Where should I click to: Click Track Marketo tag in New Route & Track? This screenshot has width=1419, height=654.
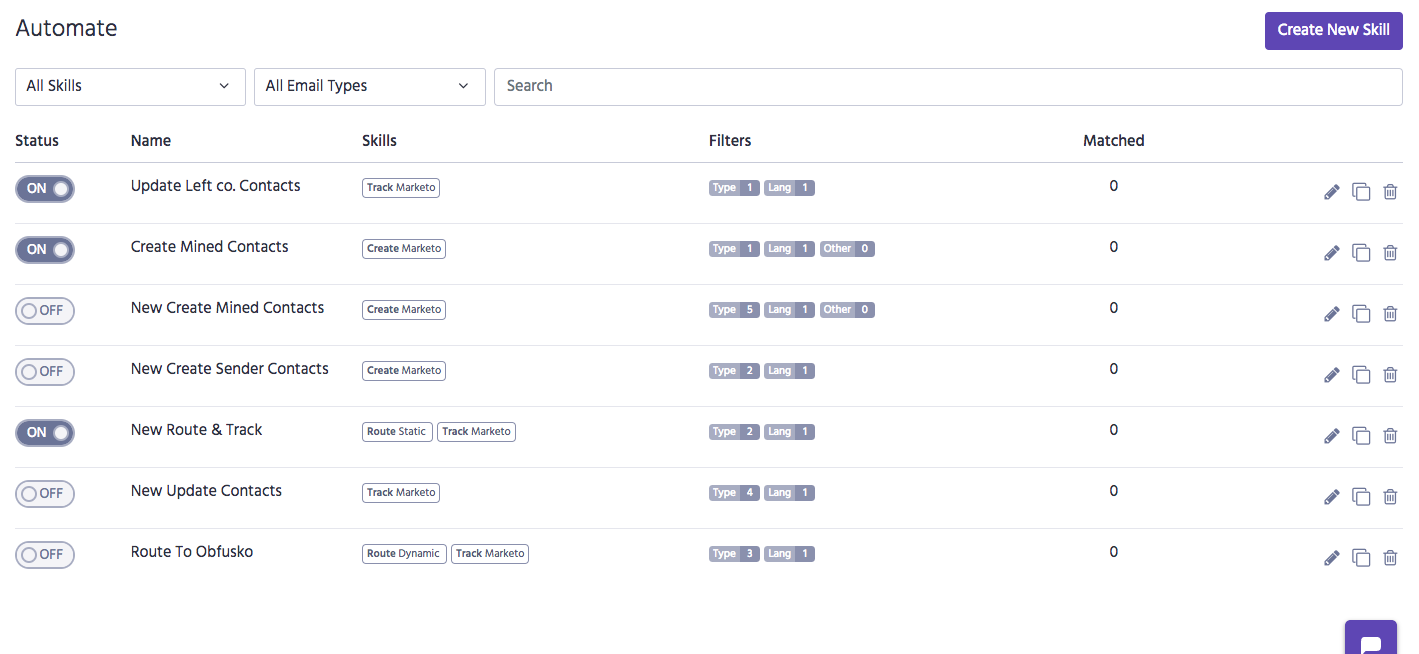coord(477,431)
